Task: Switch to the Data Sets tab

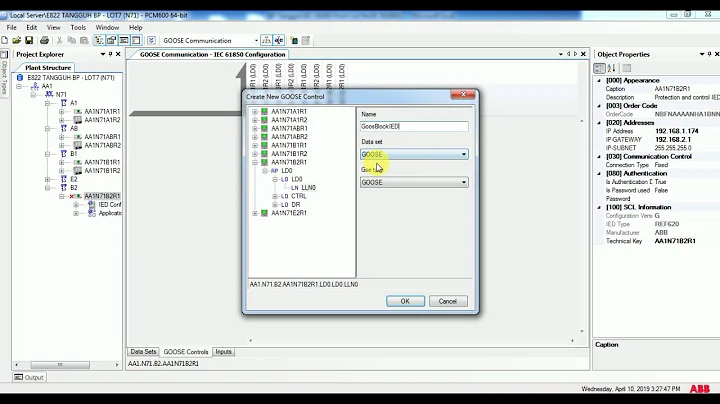Action: [143, 352]
